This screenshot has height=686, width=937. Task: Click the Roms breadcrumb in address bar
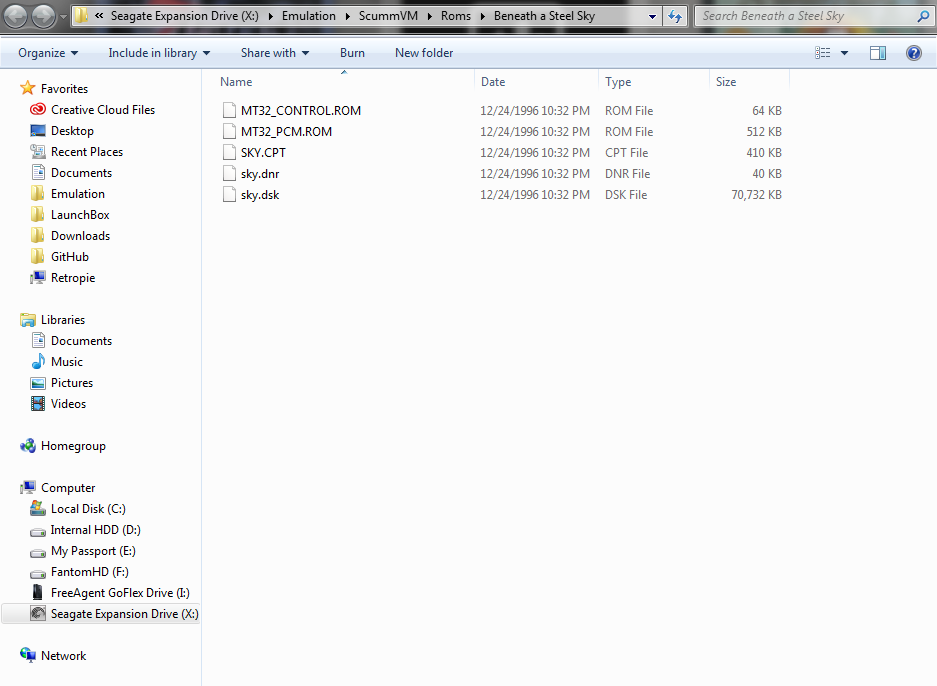tap(455, 16)
